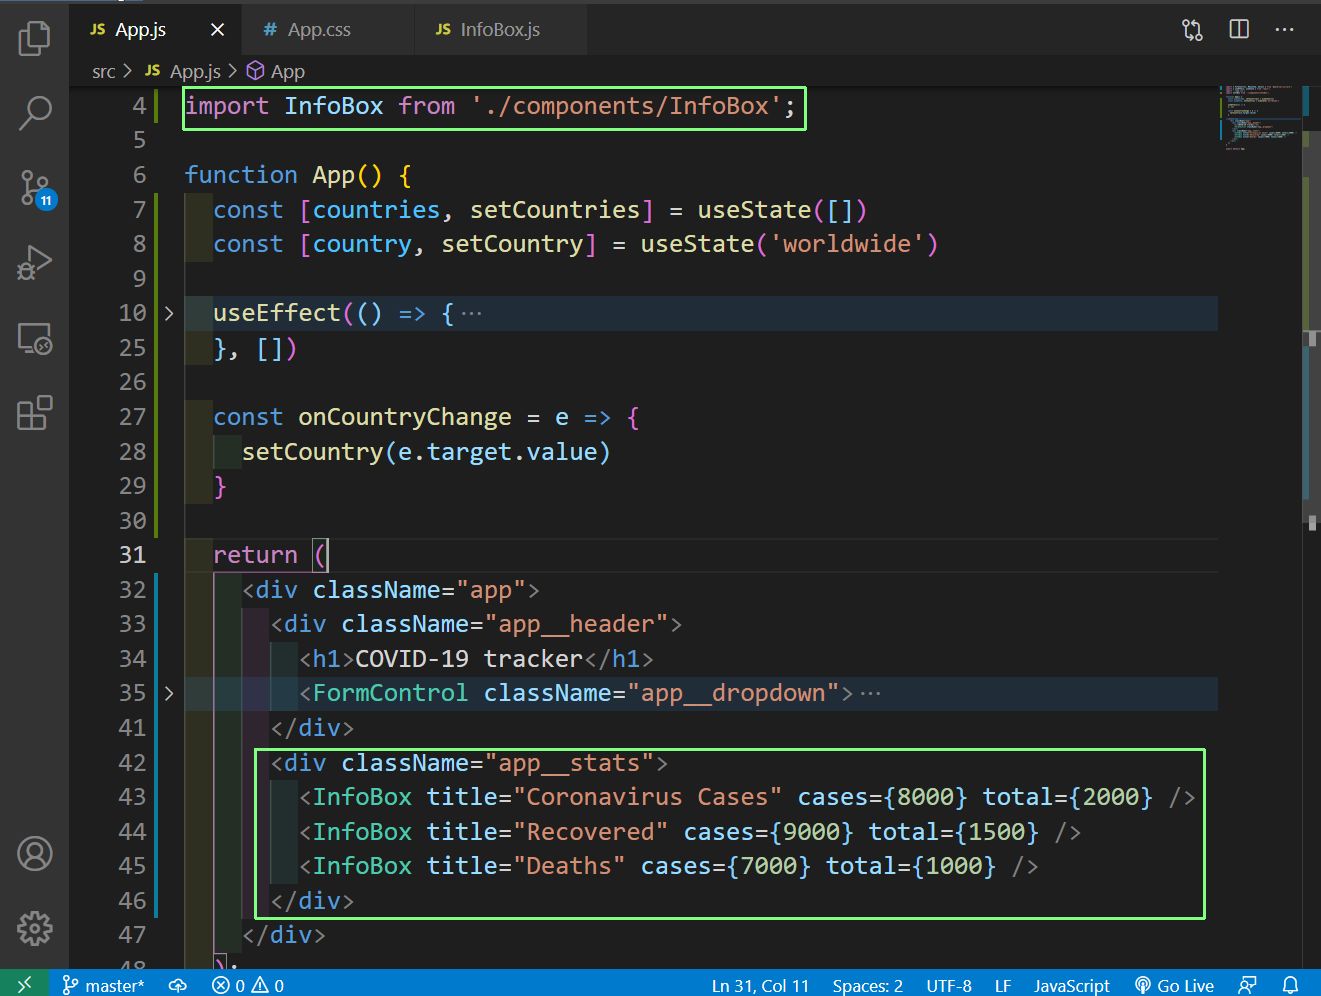Click InfoBox titled Recovered

(x=690, y=832)
